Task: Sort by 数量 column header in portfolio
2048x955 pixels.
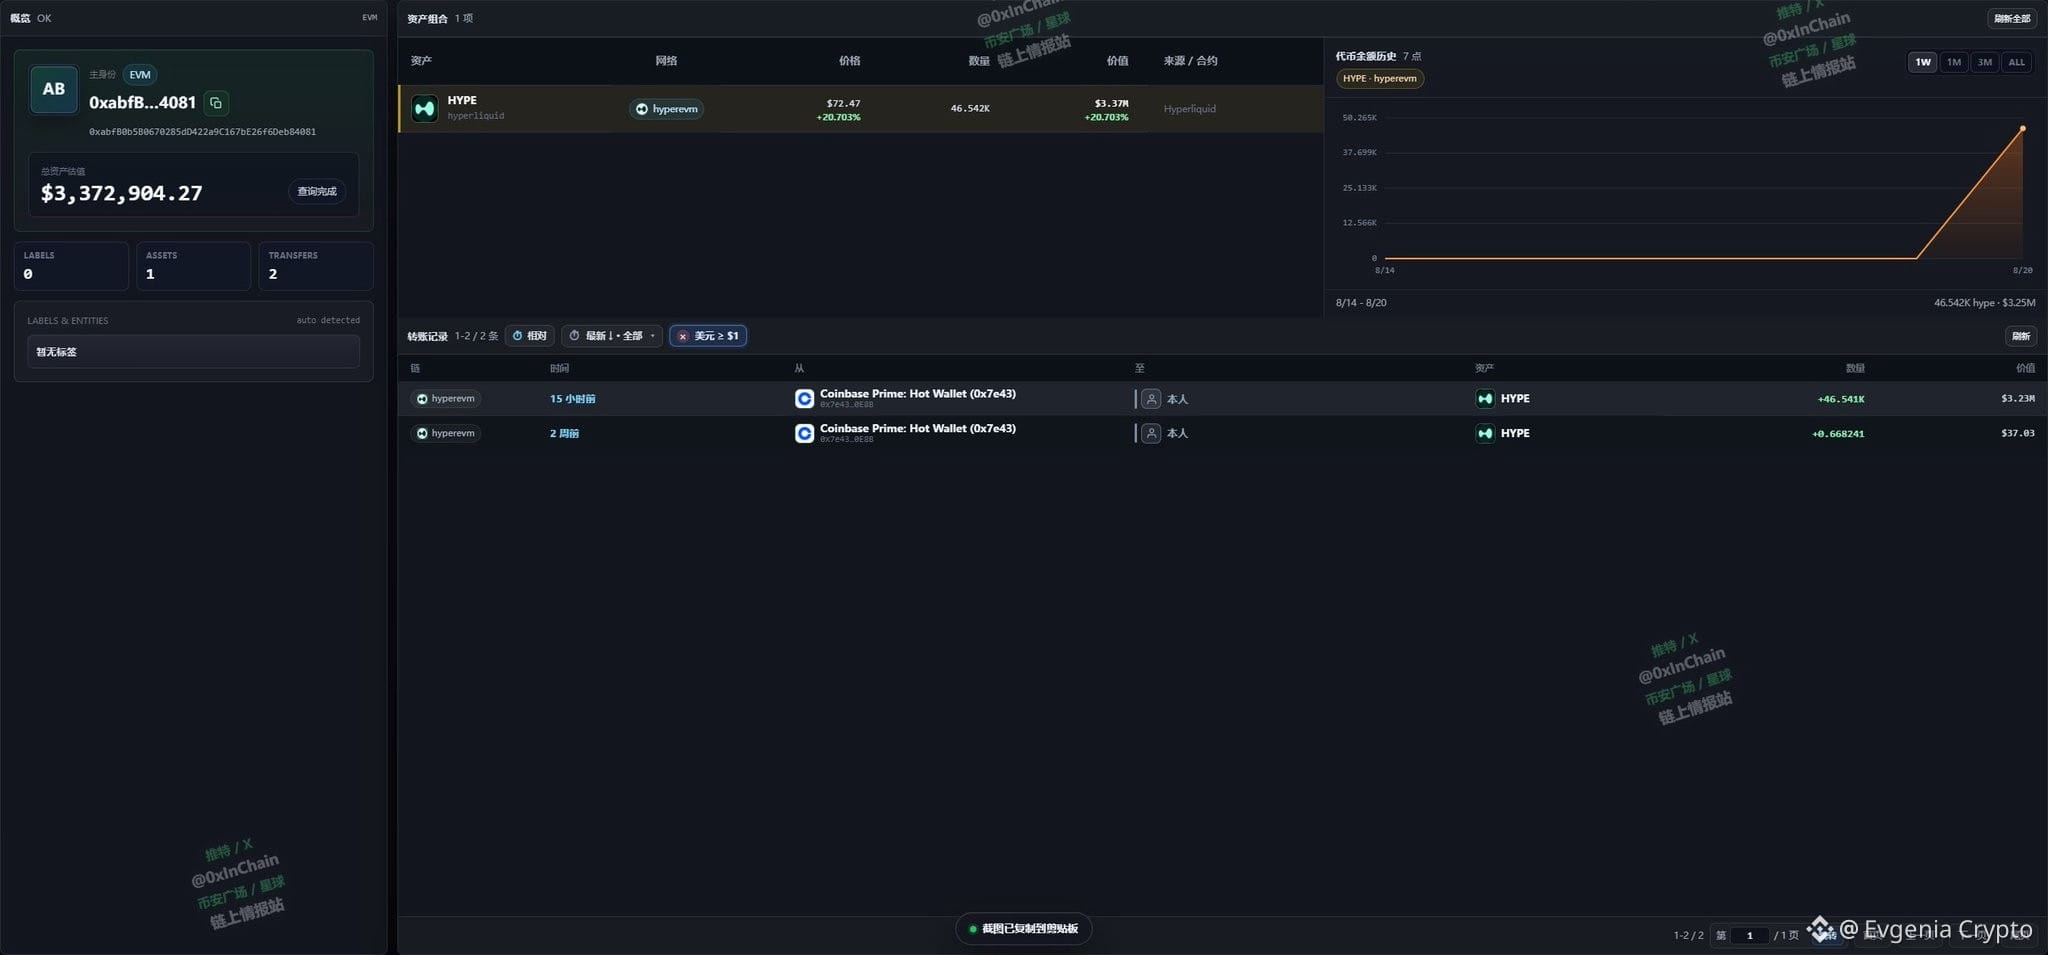Action: pyautogui.click(x=978, y=61)
